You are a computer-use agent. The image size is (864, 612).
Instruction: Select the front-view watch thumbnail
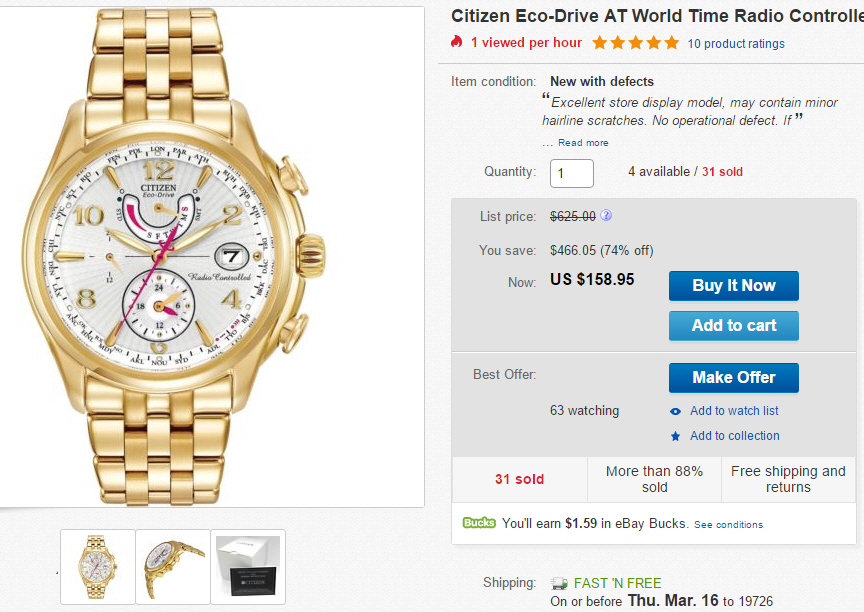coord(98,565)
